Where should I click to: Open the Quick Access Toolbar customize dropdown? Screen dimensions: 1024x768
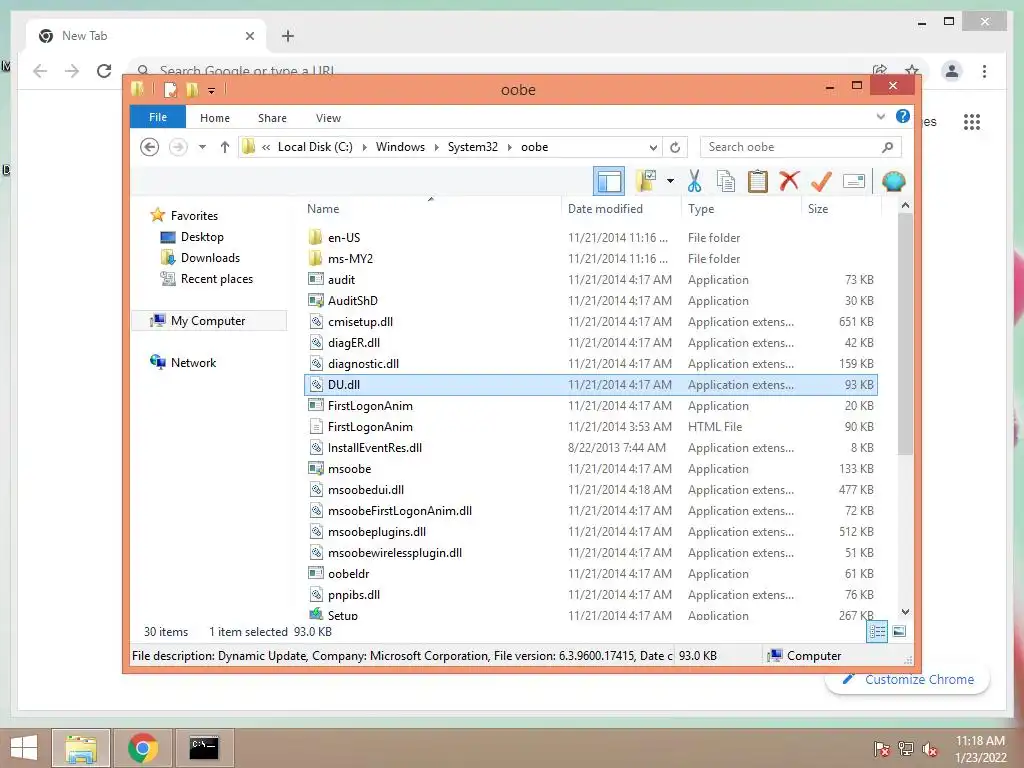[x=211, y=90]
